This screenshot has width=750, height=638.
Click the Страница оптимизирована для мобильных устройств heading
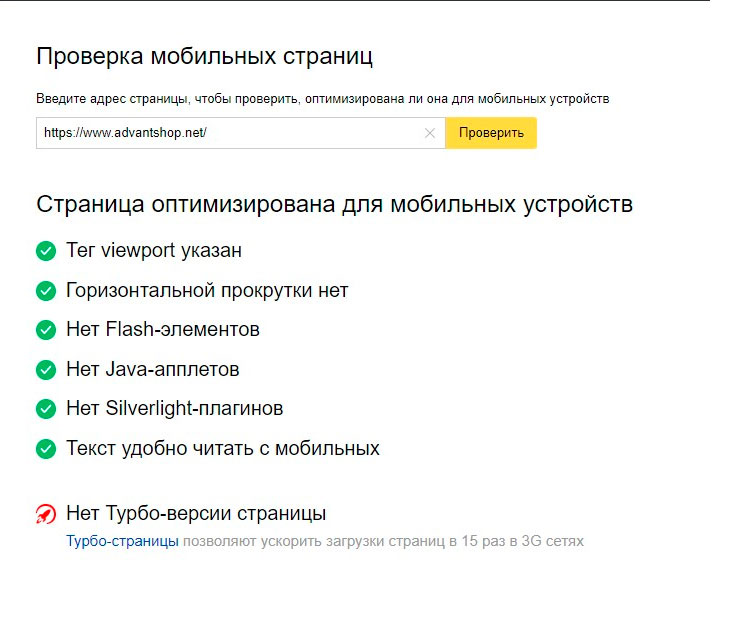point(334,205)
